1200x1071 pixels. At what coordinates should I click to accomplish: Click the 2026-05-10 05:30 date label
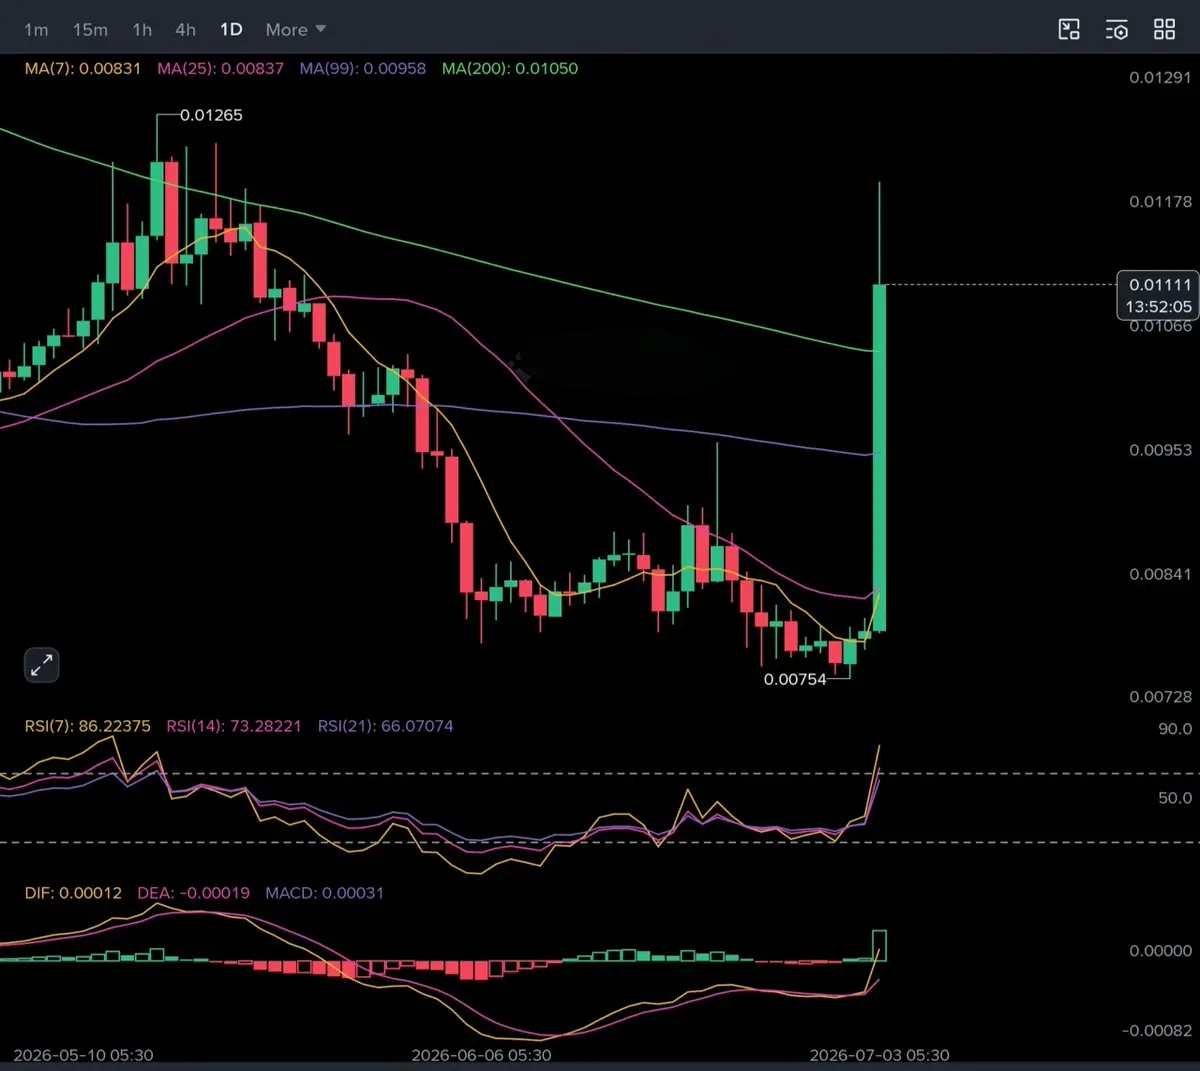click(84, 1055)
